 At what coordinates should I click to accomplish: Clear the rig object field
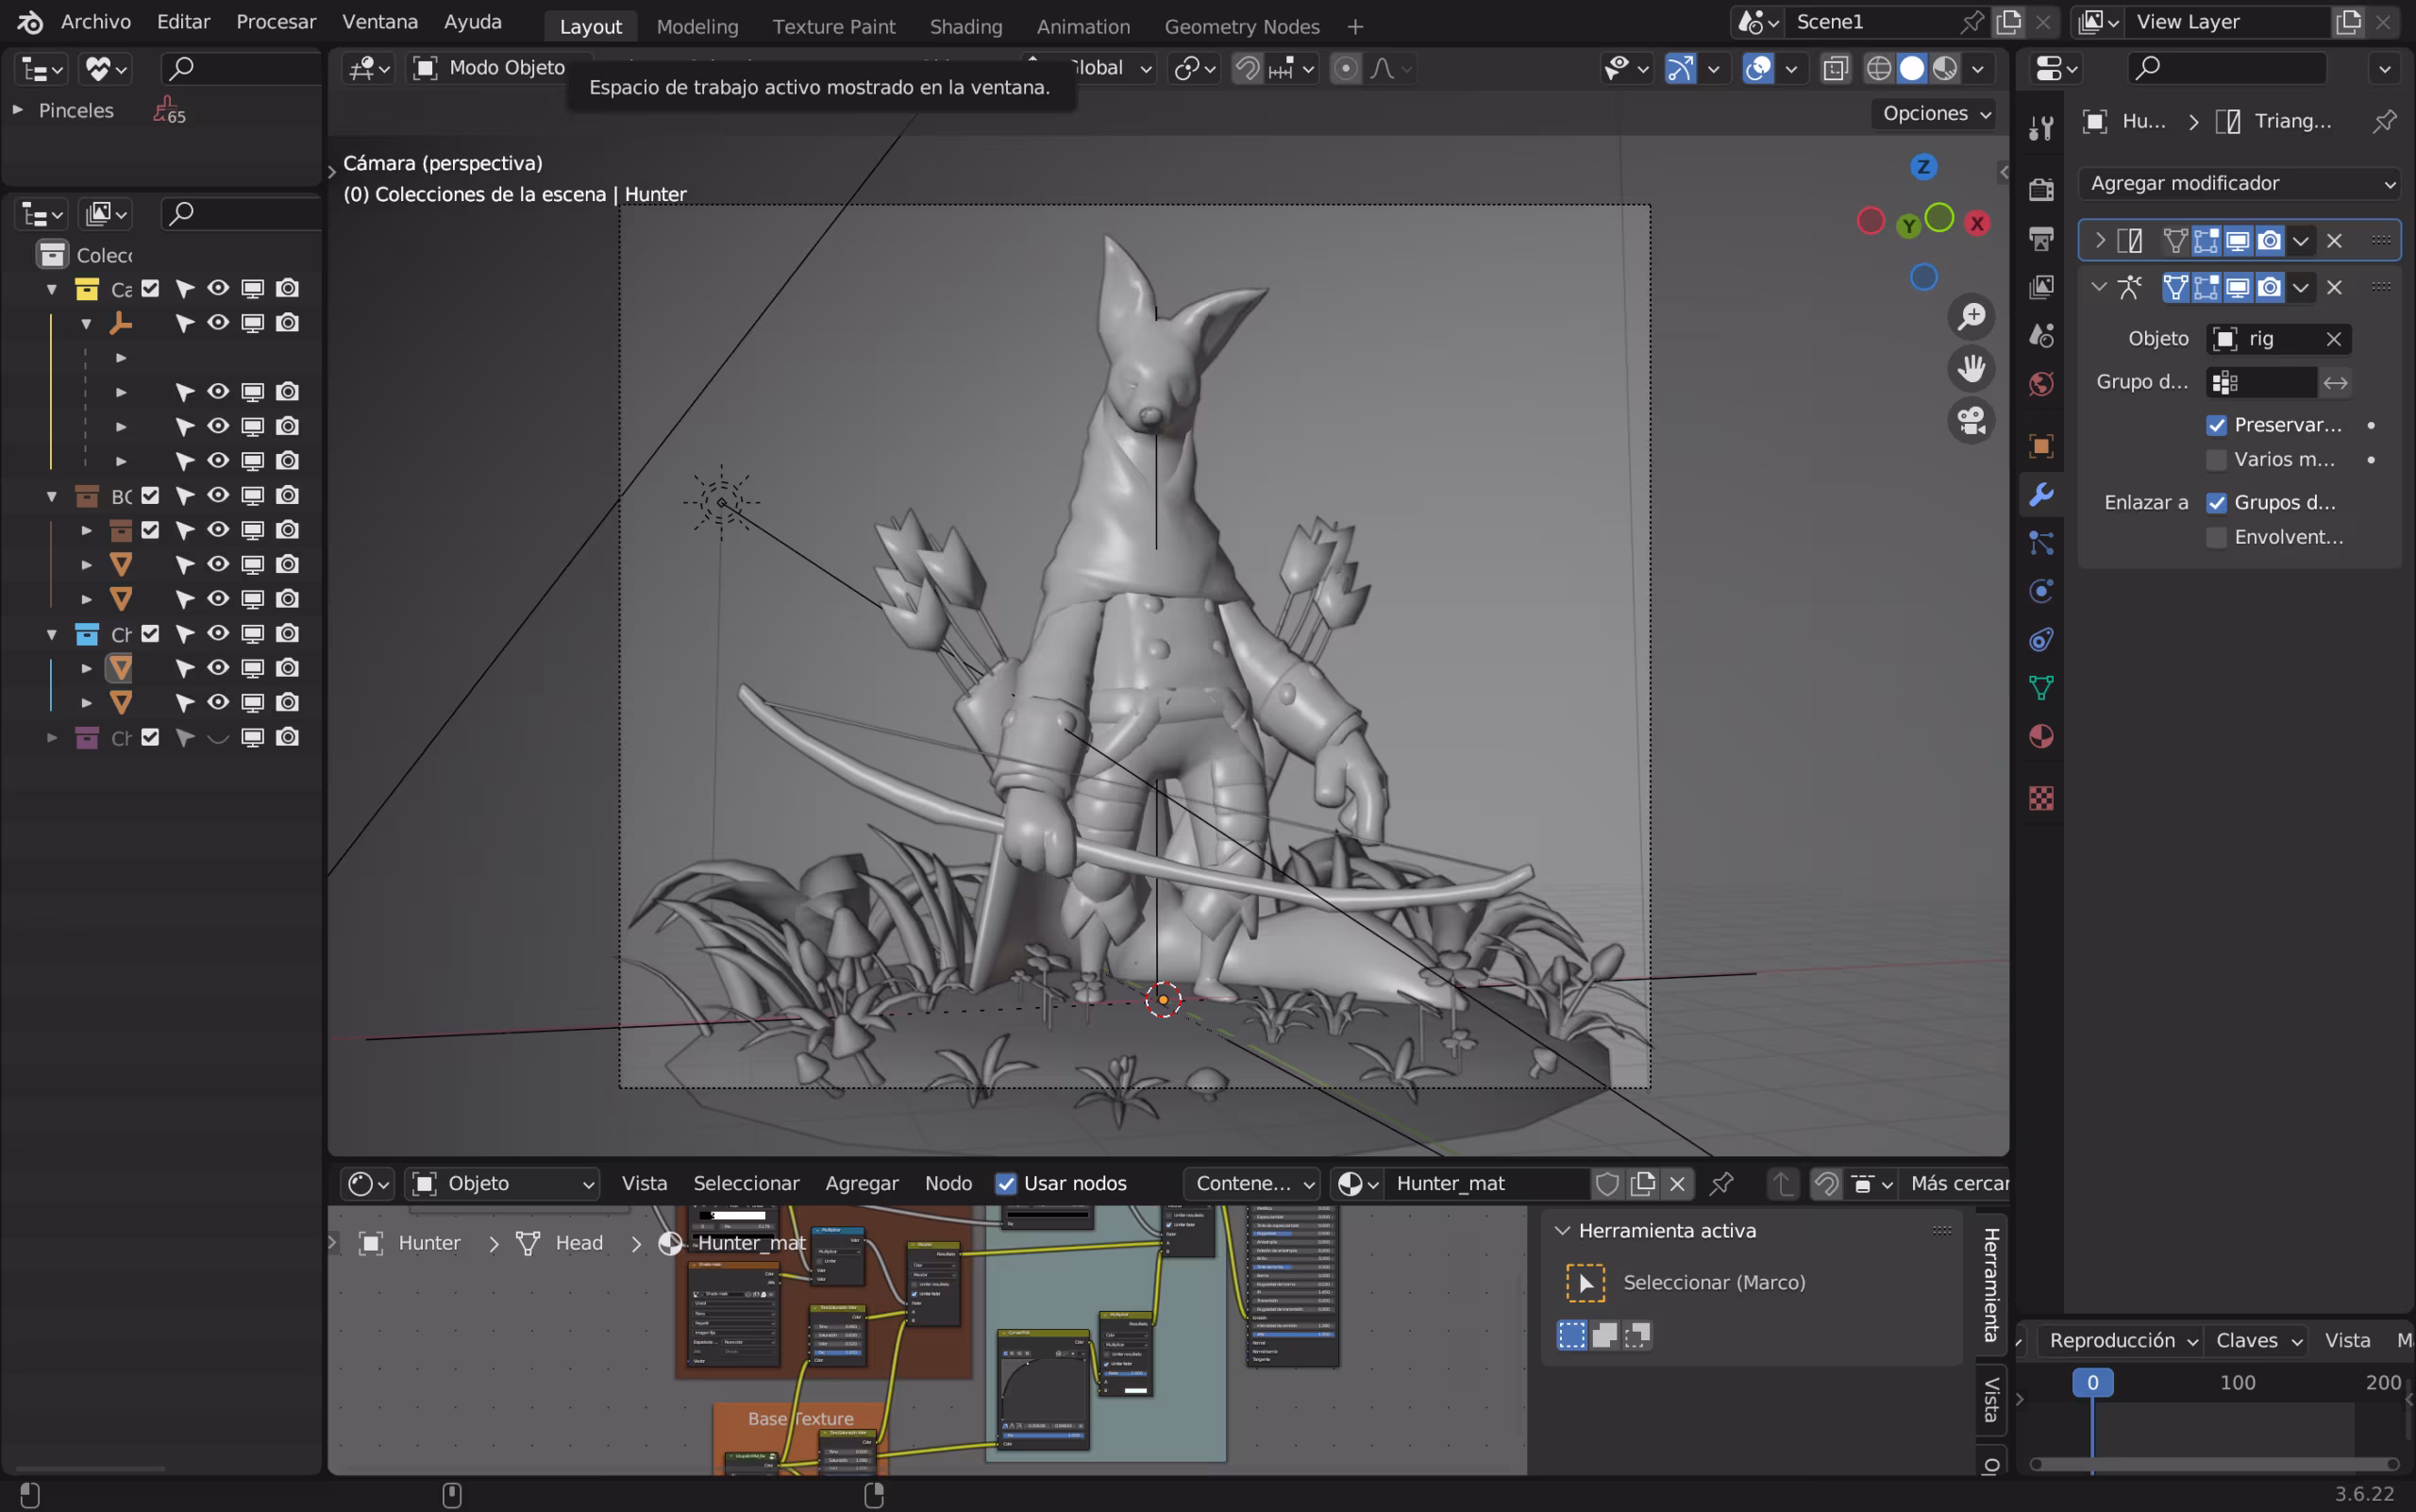click(2333, 340)
